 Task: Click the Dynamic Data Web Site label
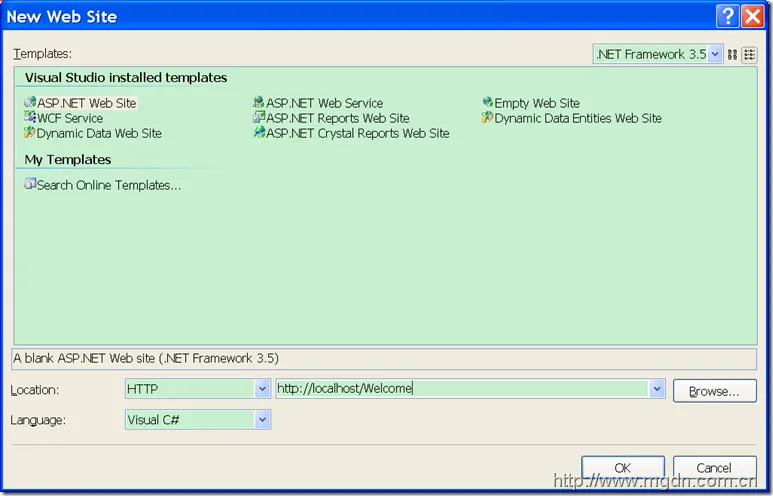pos(99,134)
